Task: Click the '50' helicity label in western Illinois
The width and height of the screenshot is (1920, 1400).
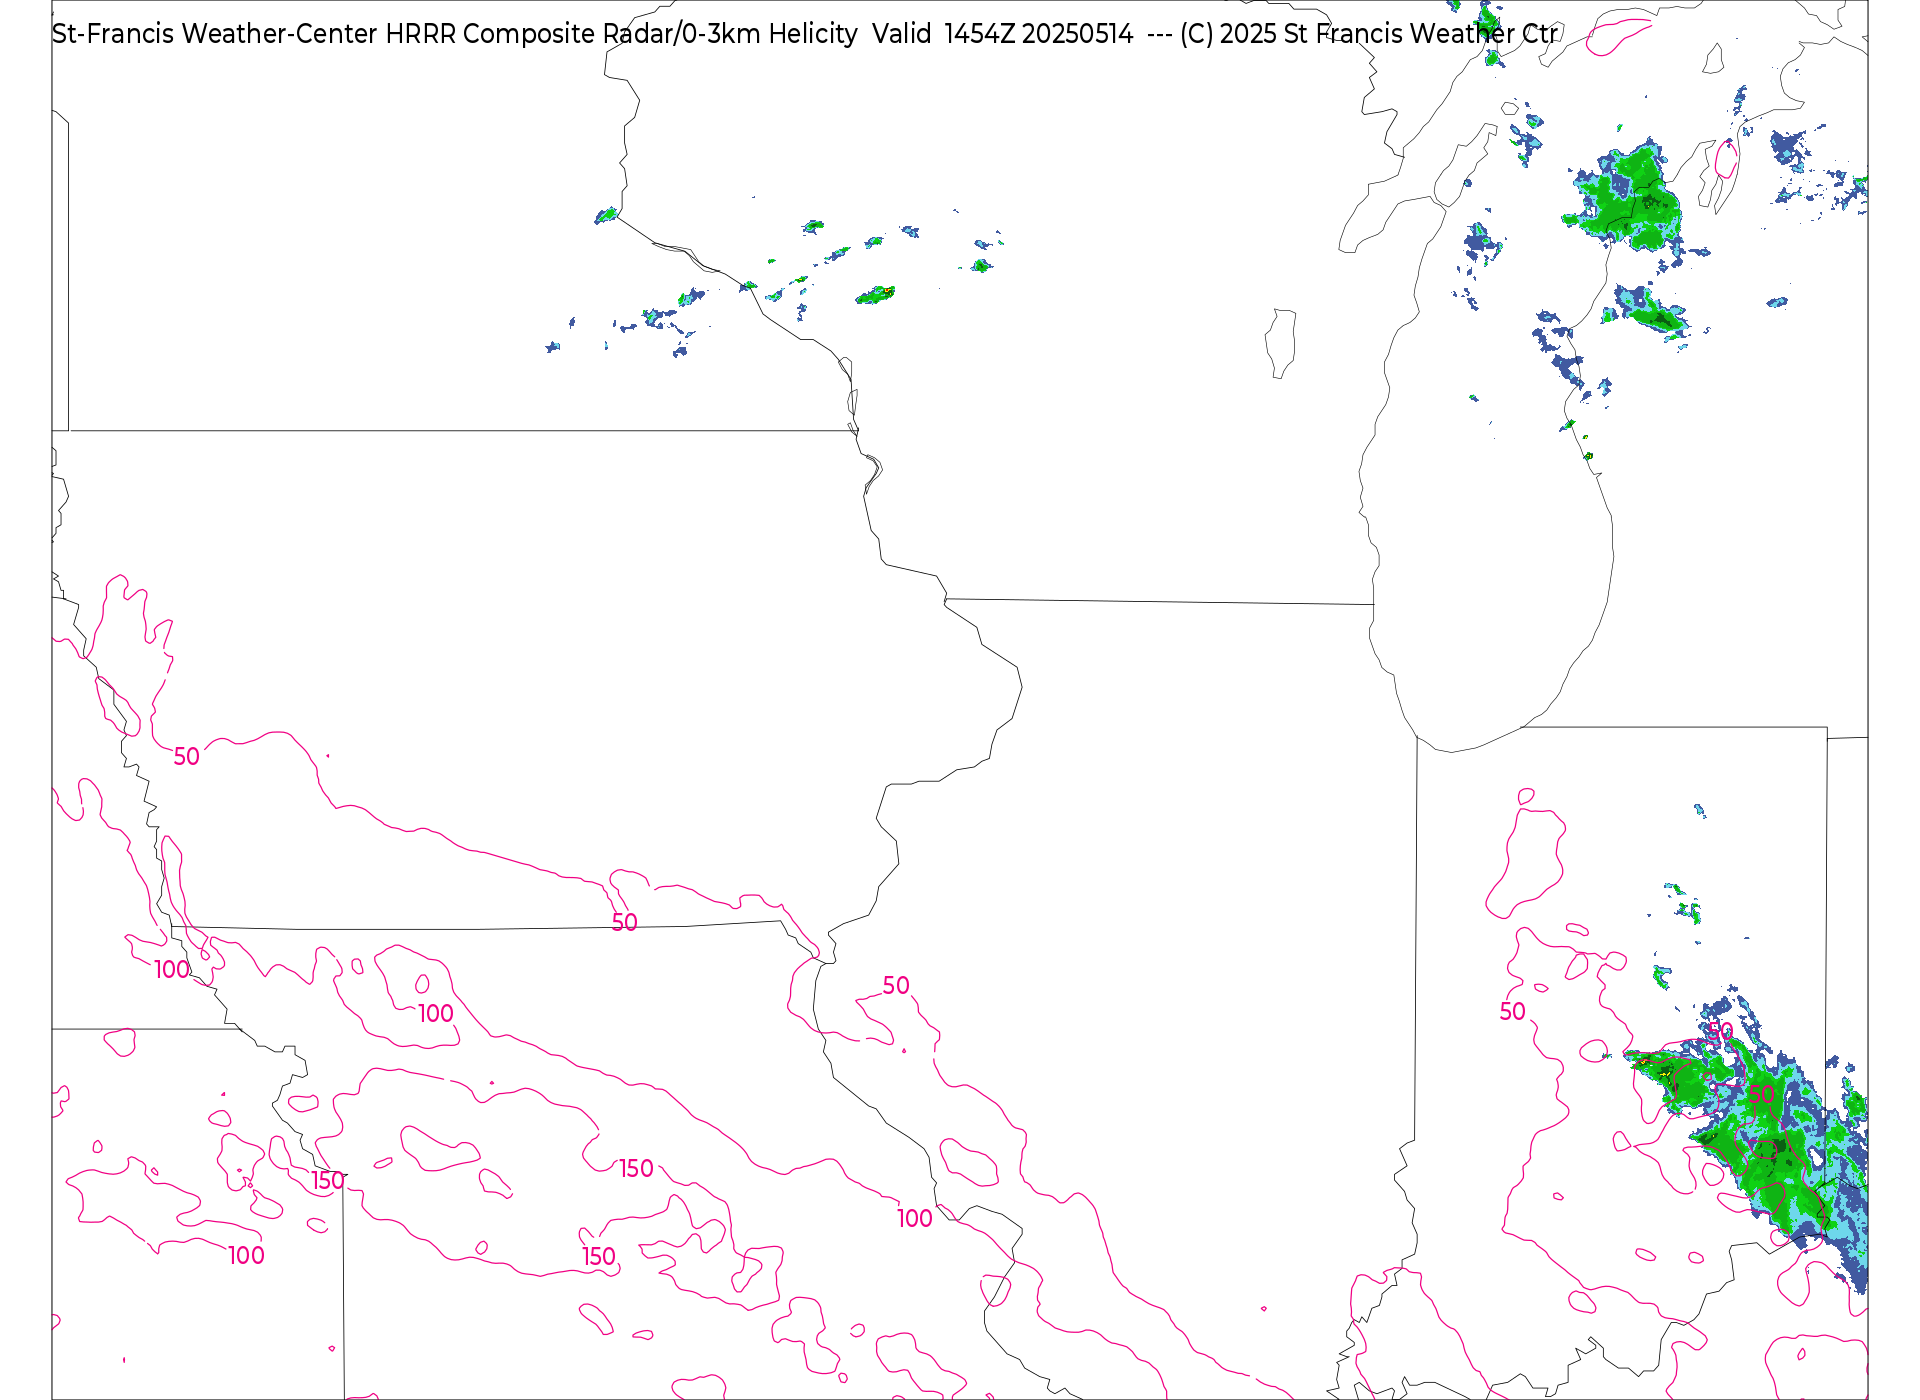Action: (896, 986)
